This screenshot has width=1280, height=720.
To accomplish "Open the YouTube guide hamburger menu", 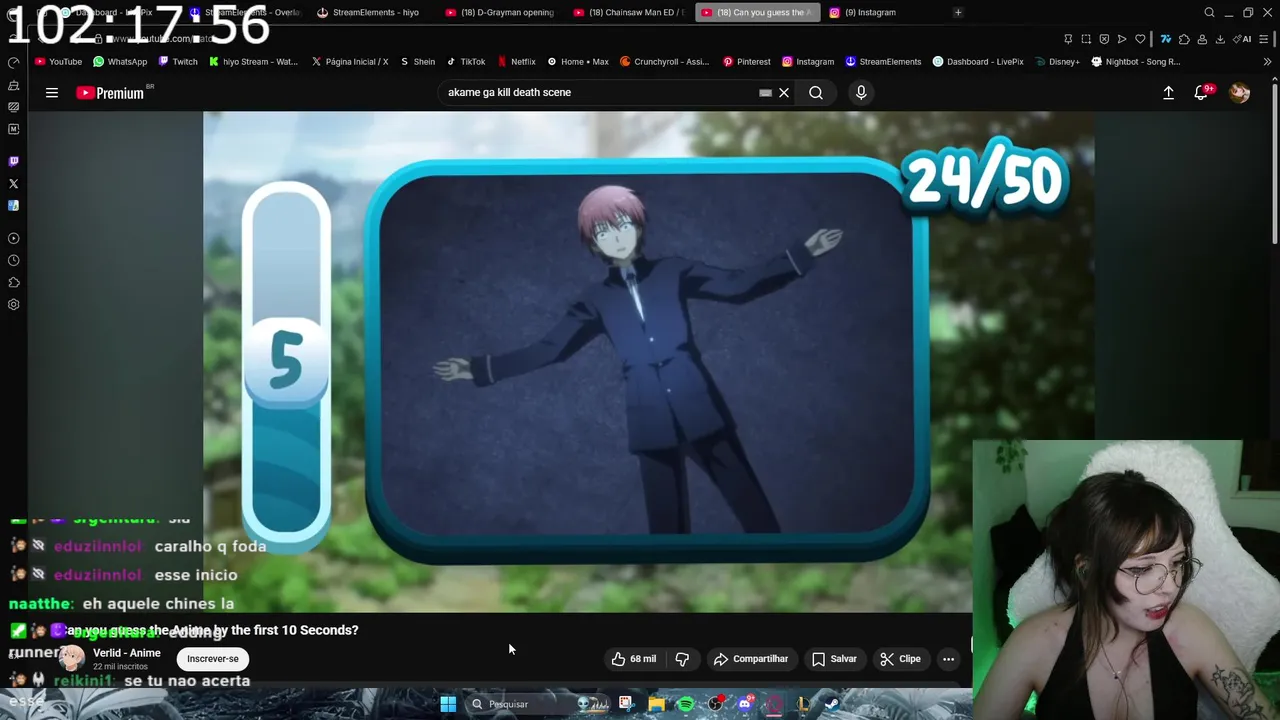I will pyautogui.click(x=52, y=93).
